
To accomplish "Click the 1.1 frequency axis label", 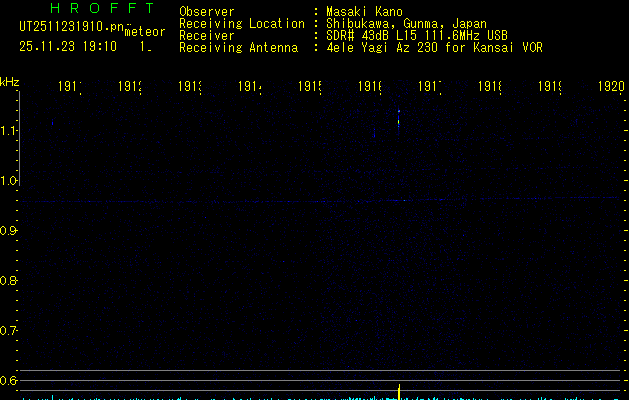I will (8, 130).
